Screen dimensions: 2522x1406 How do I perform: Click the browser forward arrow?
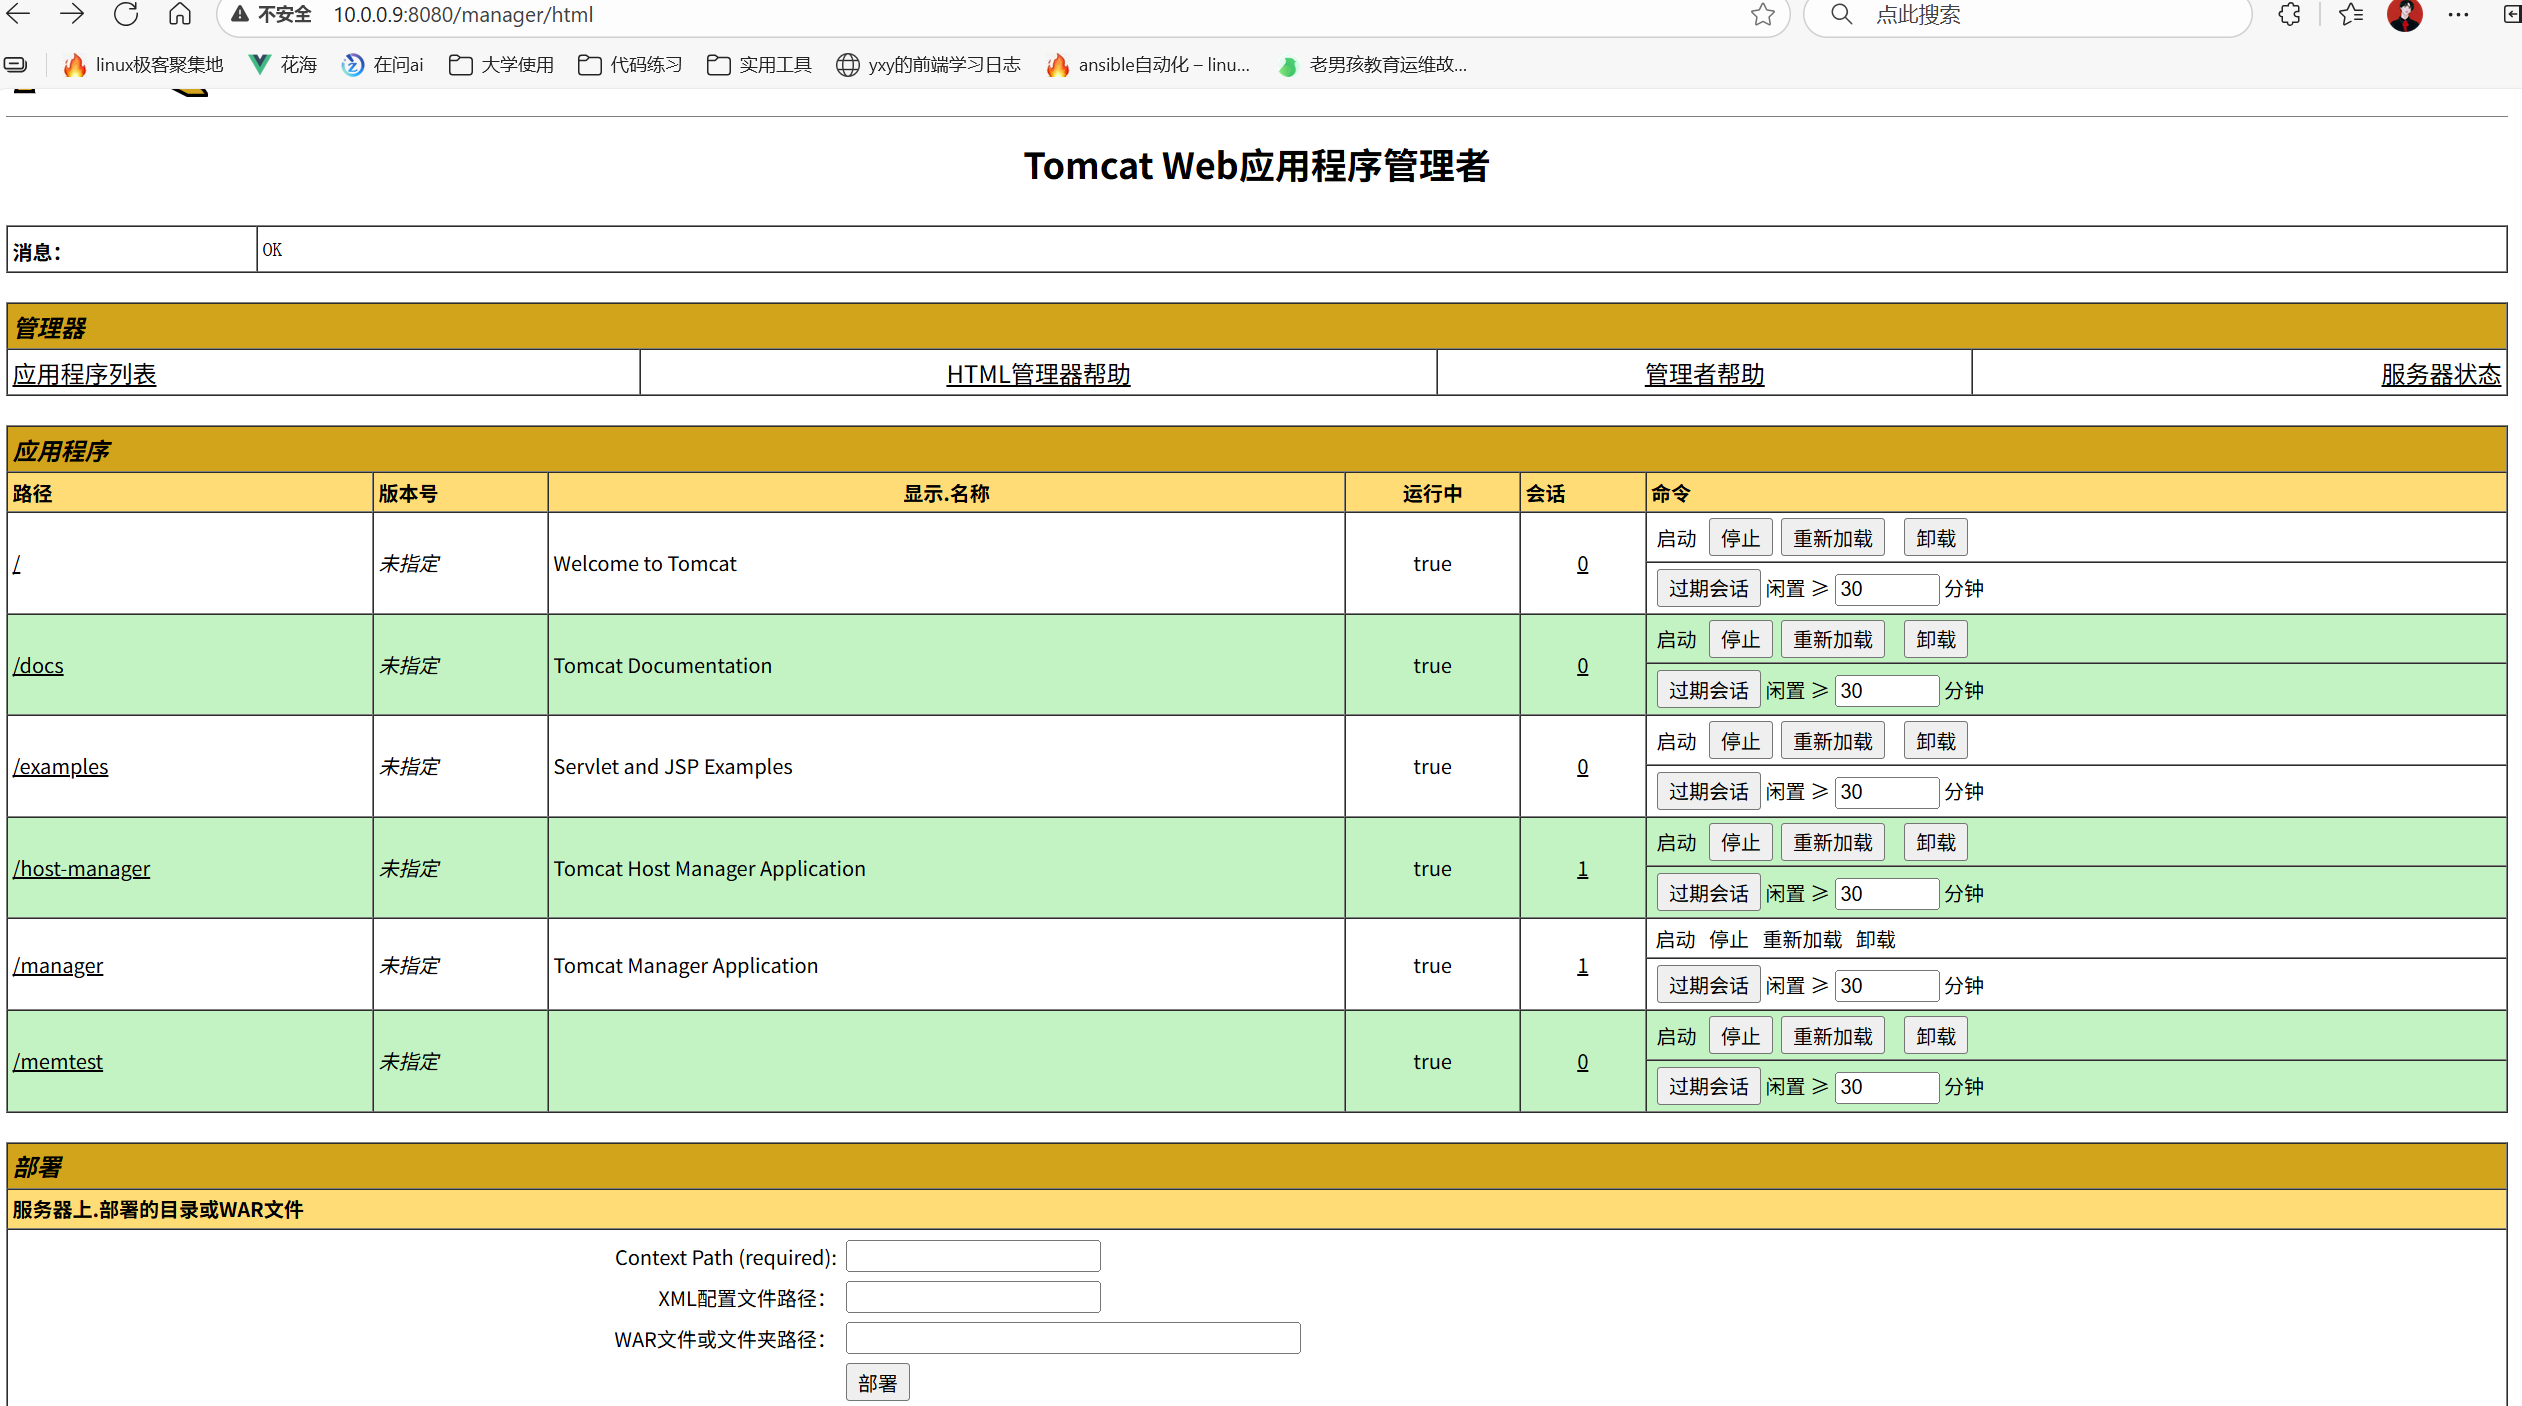[72, 14]
